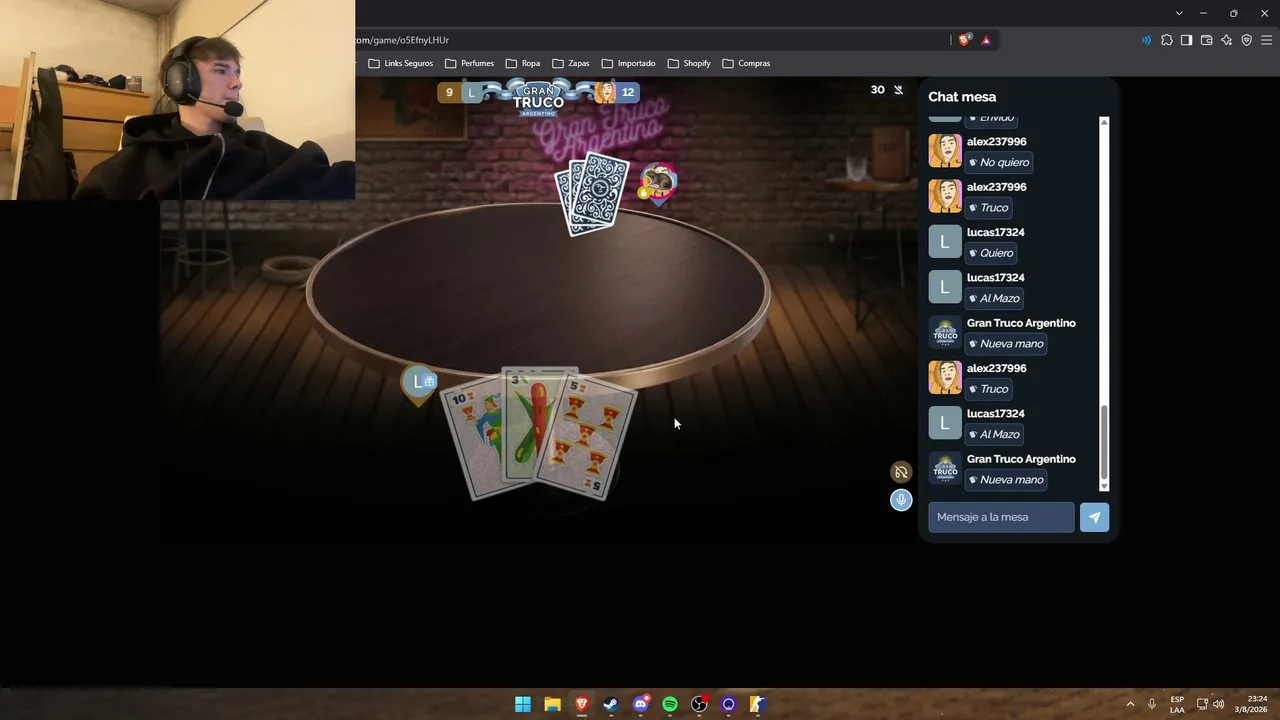This screenshot has width=1280, height=720.
Task: Click your player L avatar pin
Action: 419,383
